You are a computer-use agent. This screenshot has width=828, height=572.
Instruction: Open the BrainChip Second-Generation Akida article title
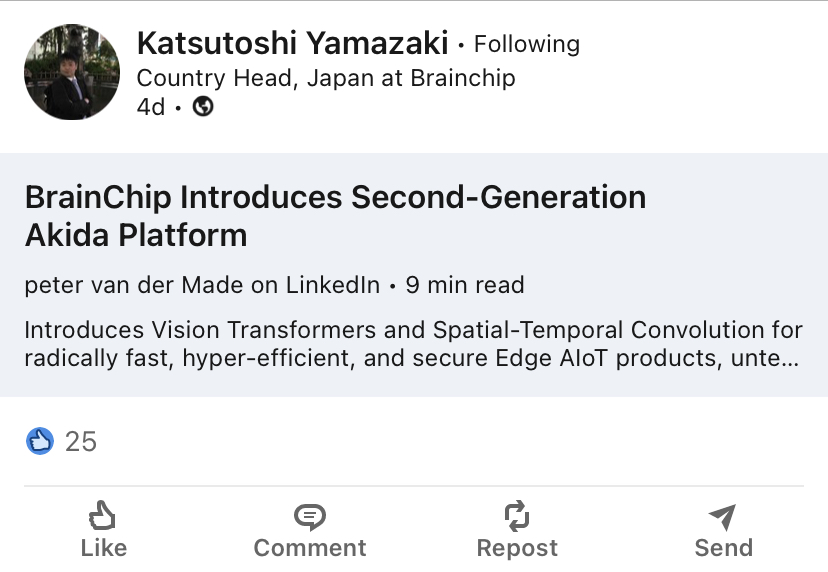pyautogui.click(x=335, y=216)
